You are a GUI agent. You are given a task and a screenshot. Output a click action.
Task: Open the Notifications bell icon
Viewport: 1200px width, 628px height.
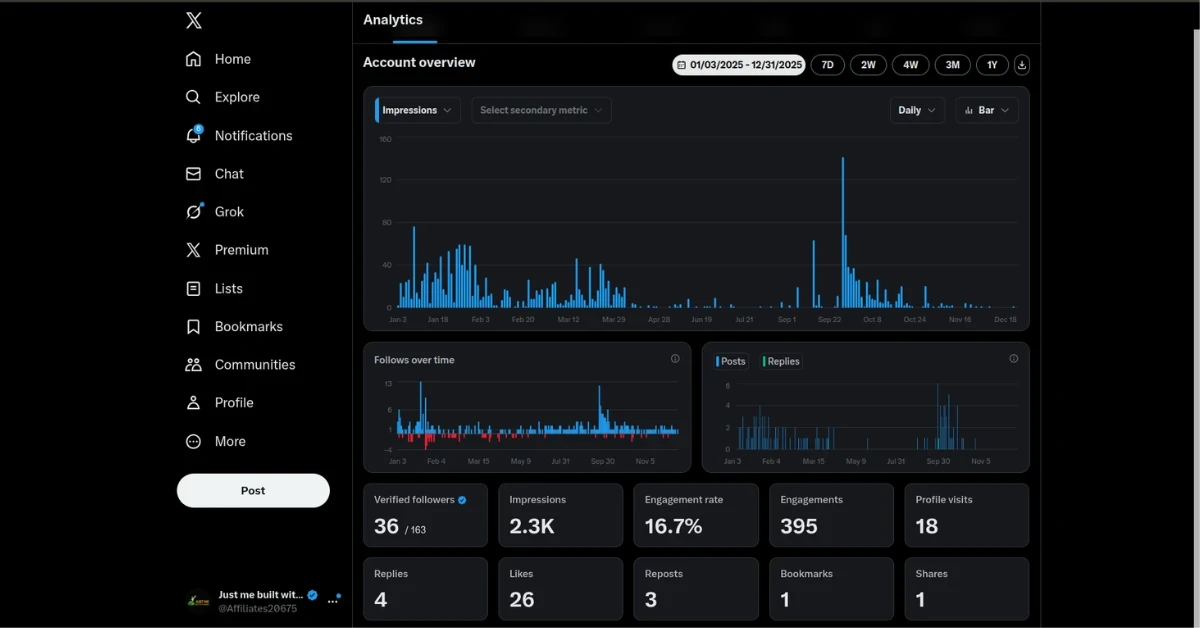pos(194,135)
